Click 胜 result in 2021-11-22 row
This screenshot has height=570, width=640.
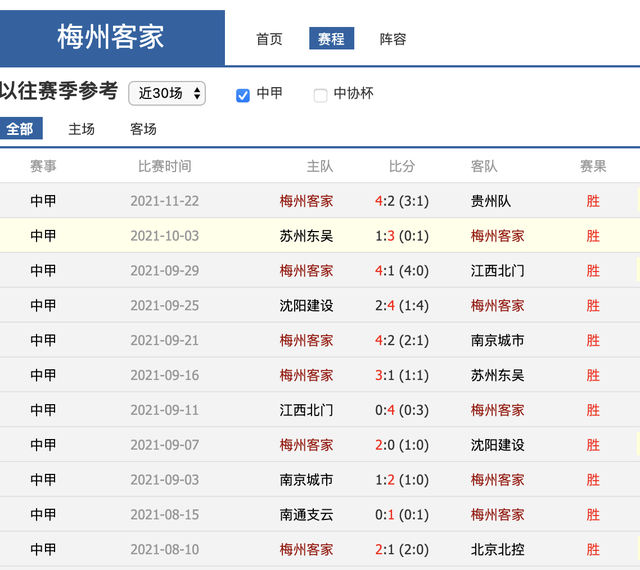click(593, 201)
